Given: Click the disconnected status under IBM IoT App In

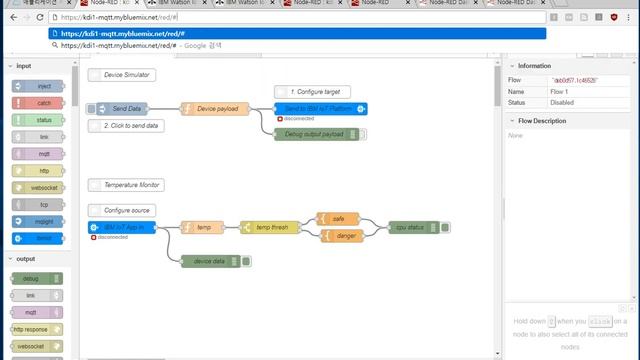Looking at the screenshot, I should pyautogui.click(x=109, y=237).
